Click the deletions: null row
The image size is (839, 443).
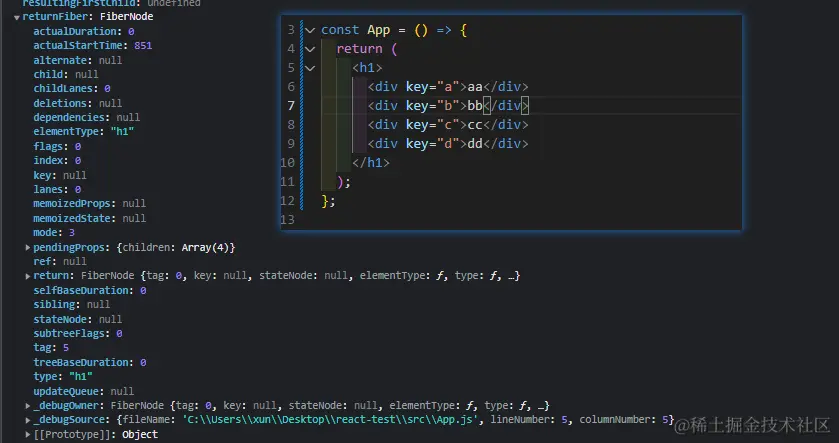(x=78, y=103)
